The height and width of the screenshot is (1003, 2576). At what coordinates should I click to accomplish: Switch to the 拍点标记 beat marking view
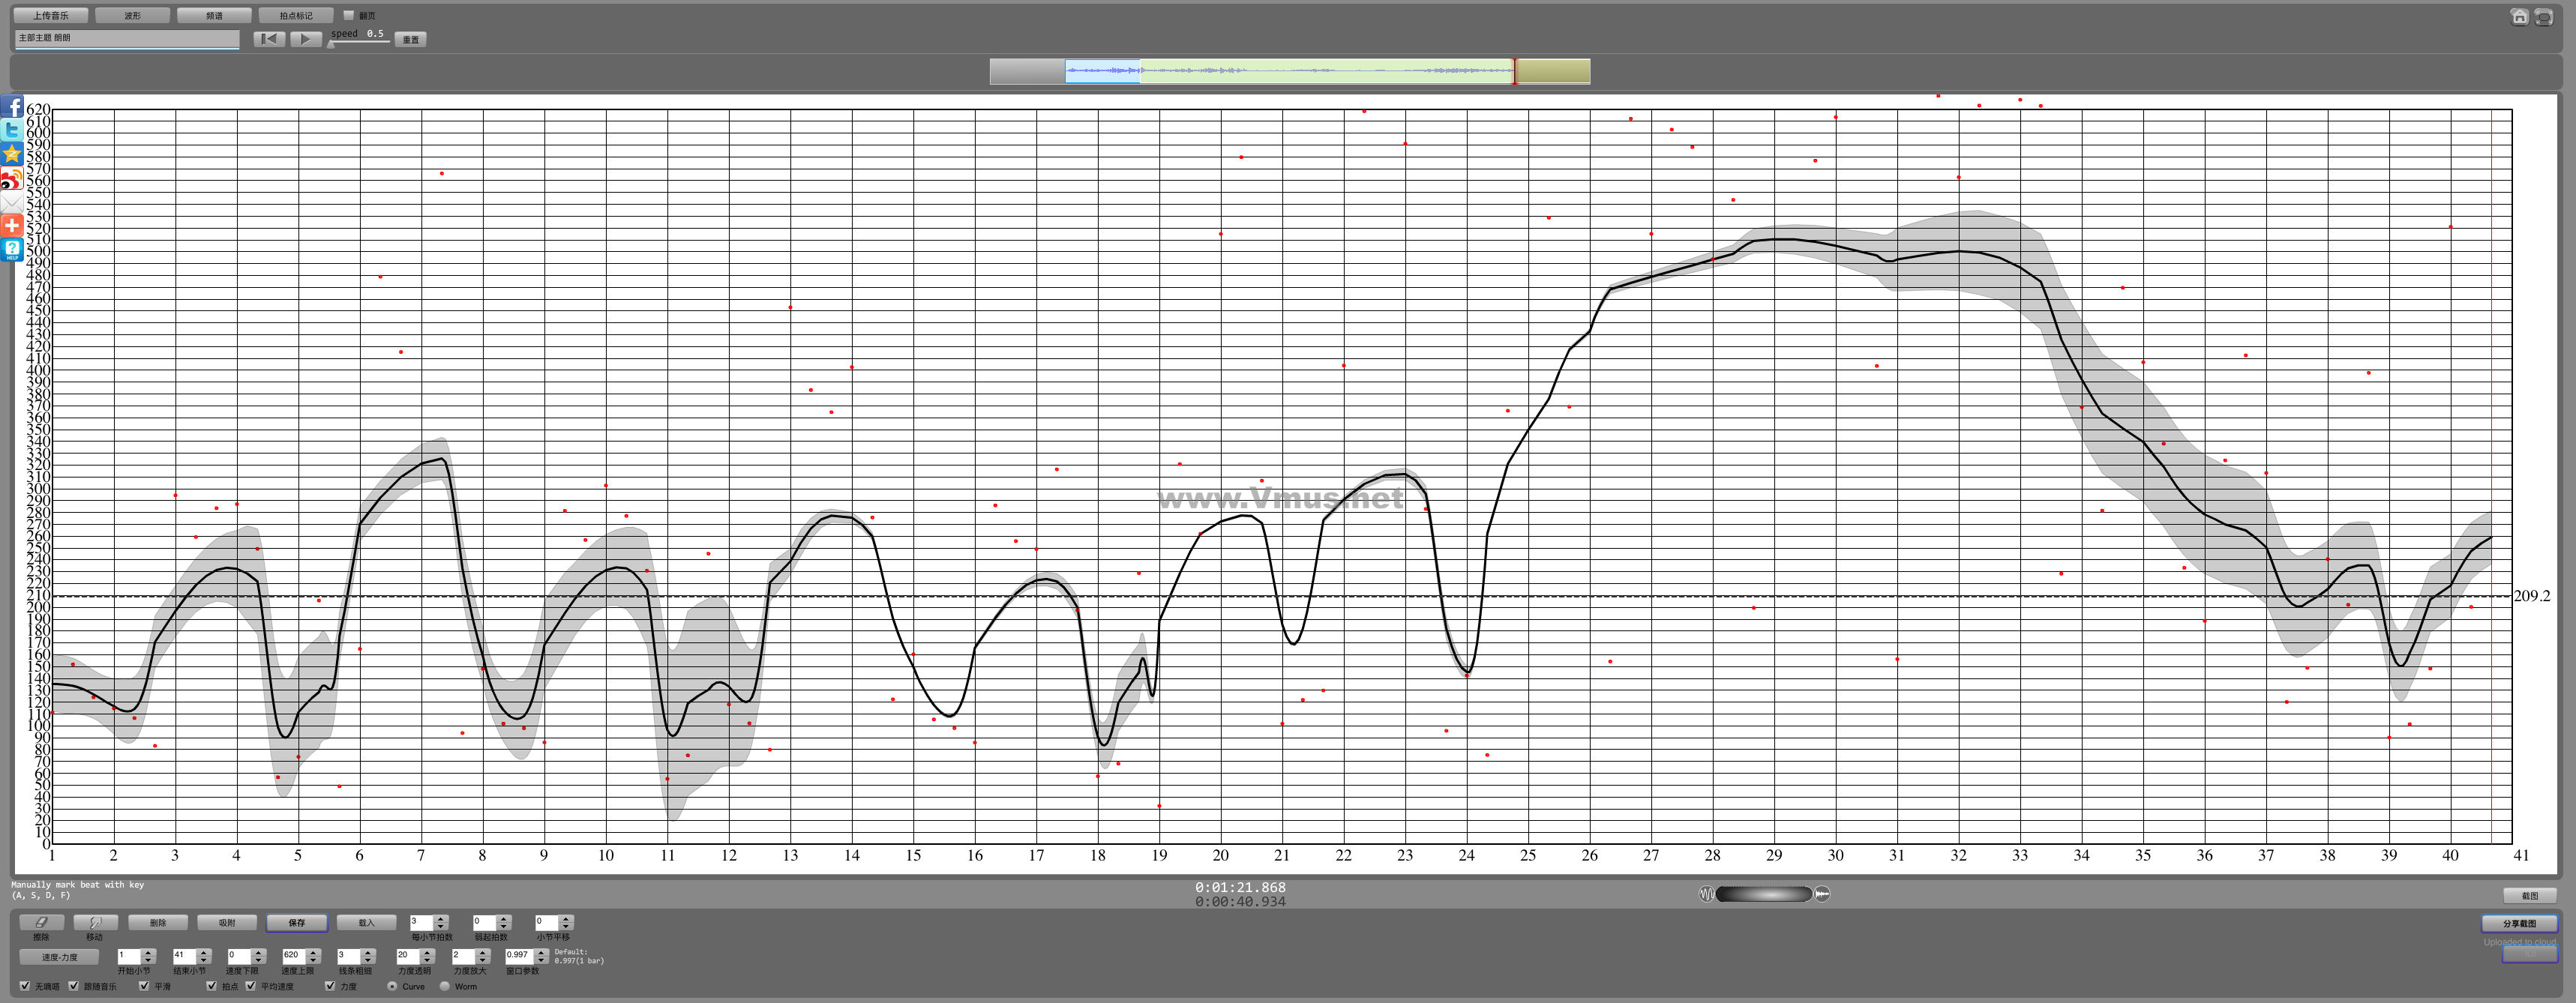[x=296, y=15]
